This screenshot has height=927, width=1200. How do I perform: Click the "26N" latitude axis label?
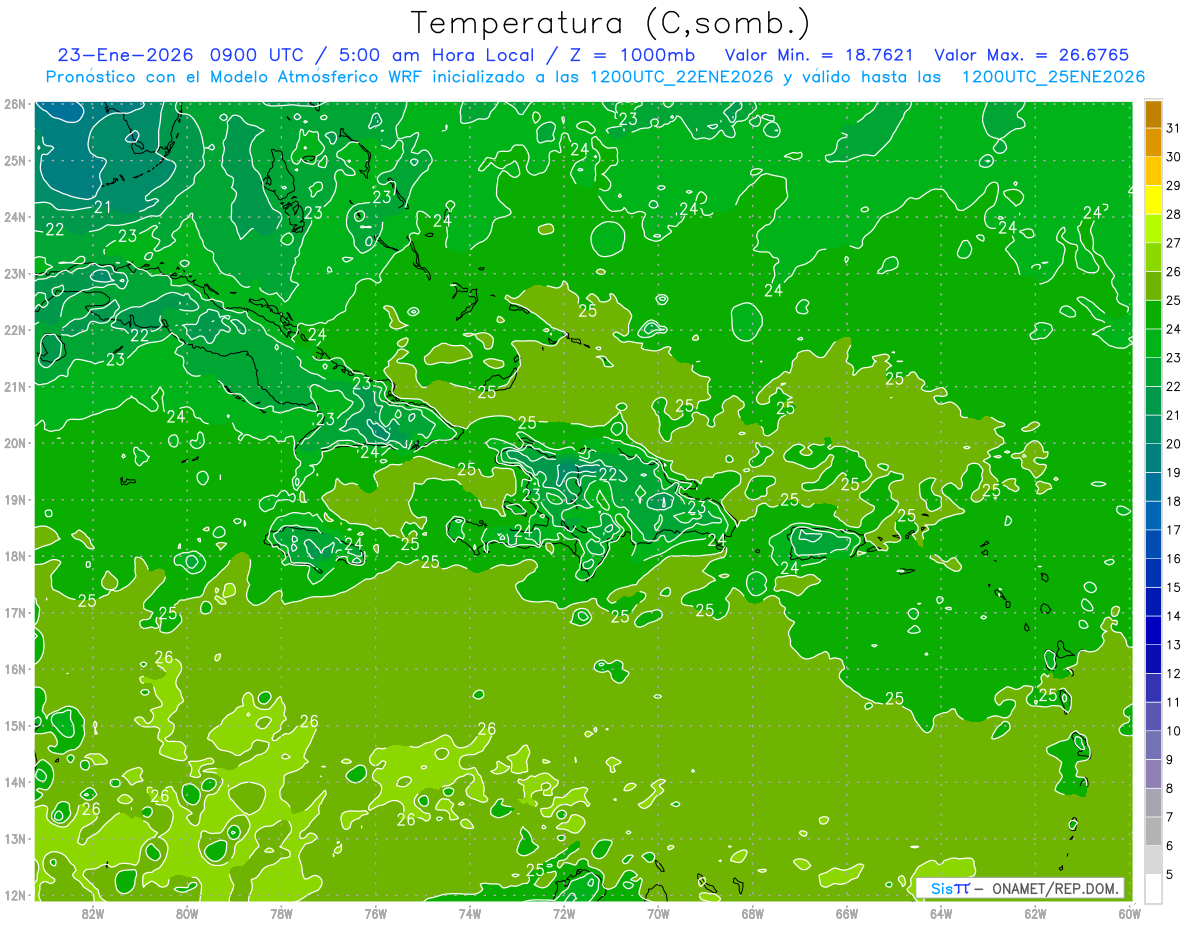click(x=14, y=104)
